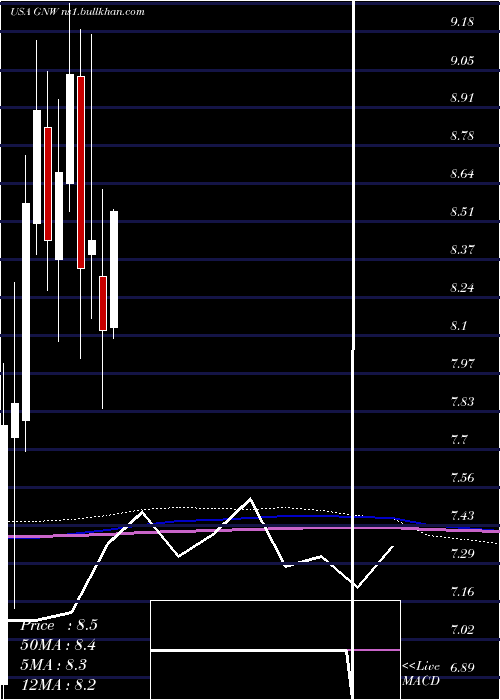Click the 7.02 price axis label
The image size is (500, 700).
point(462,629)
